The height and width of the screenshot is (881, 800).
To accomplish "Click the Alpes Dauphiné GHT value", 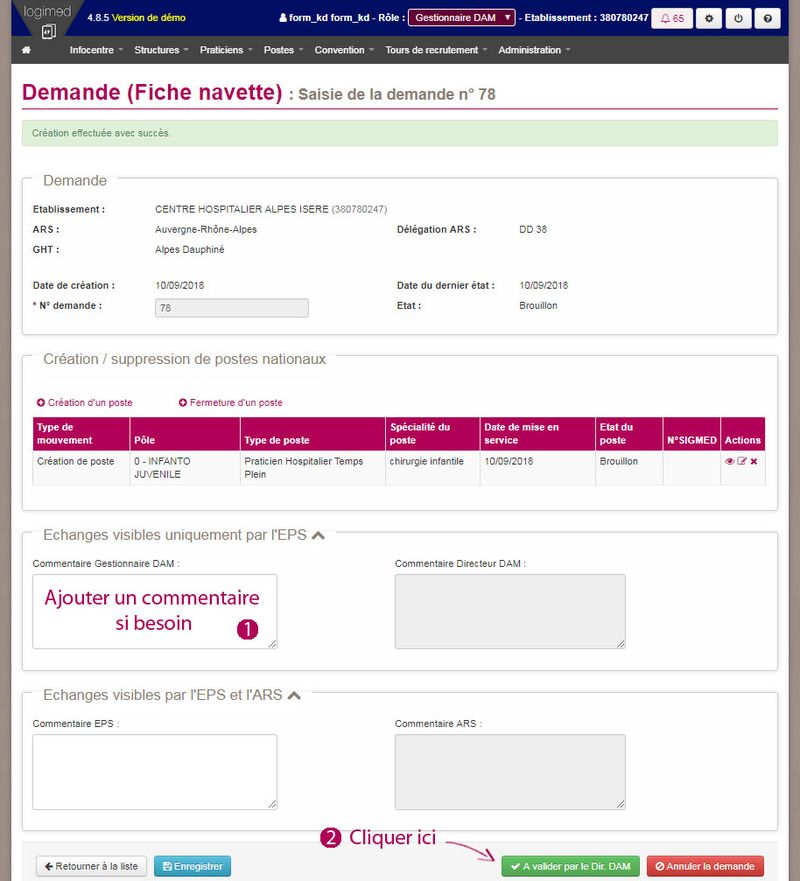I will point(189,250).
